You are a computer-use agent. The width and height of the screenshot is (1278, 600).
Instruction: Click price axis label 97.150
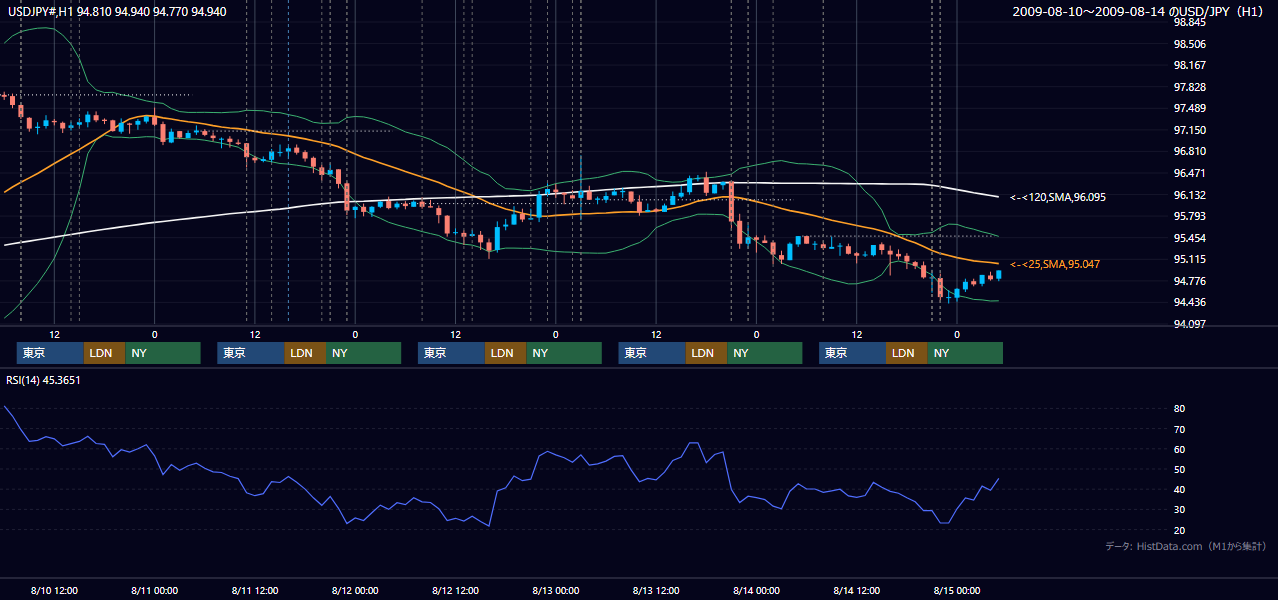pyautogui.click(x=1189, y=130)
